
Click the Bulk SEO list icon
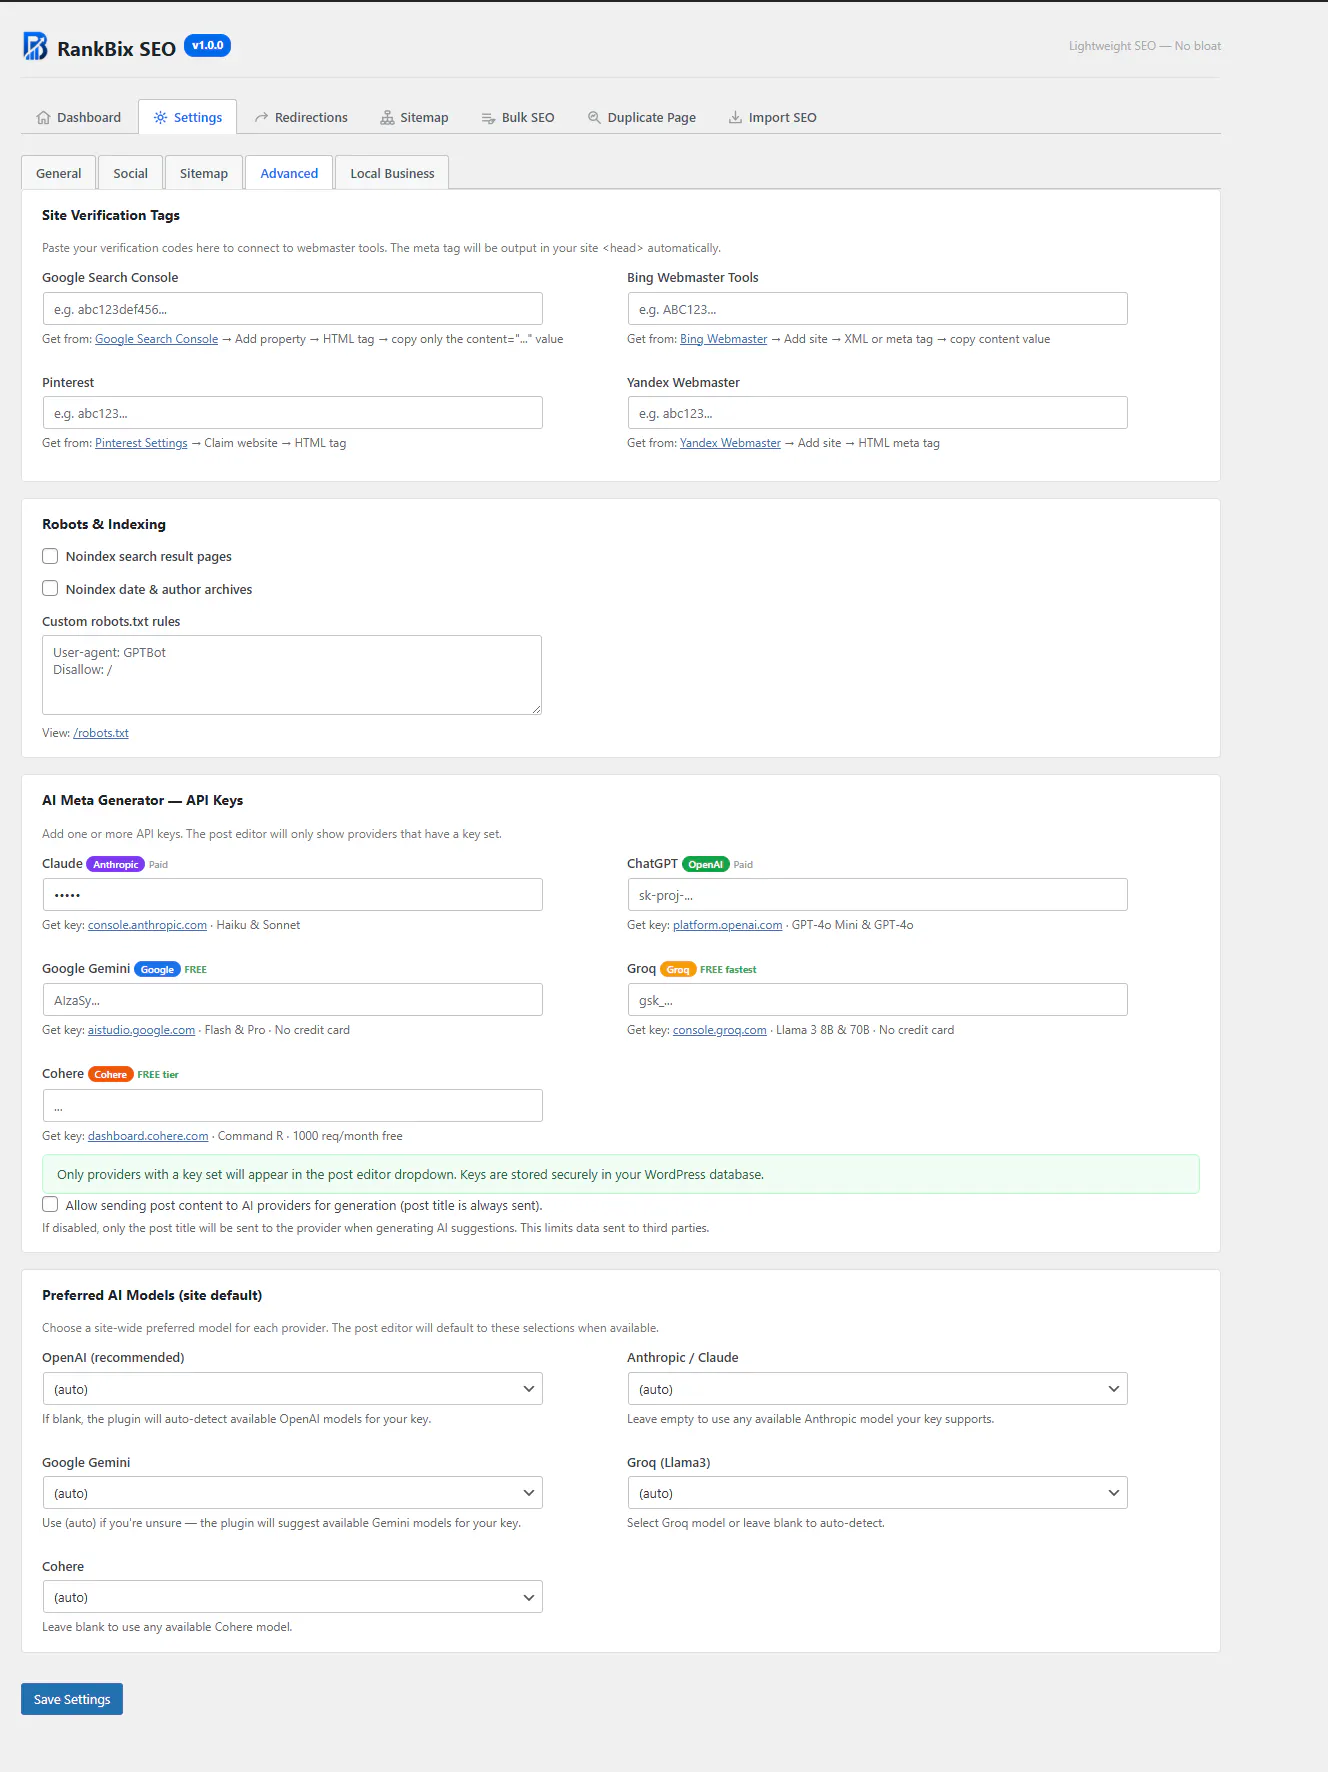point(488,117)
